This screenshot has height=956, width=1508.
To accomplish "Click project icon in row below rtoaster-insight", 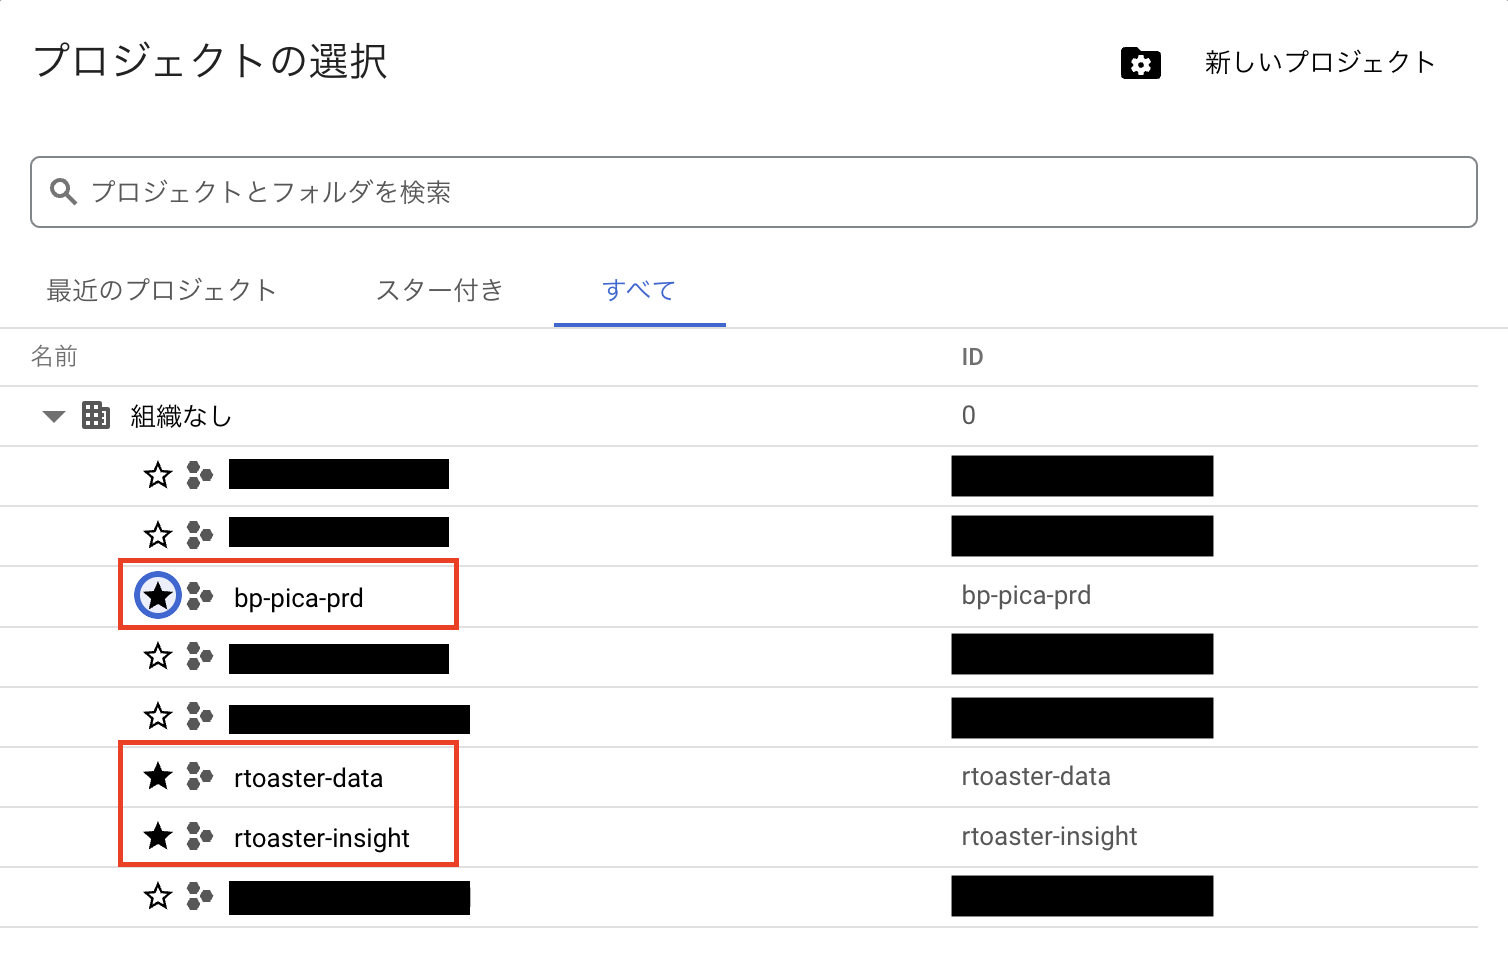I will pos(200,896).
